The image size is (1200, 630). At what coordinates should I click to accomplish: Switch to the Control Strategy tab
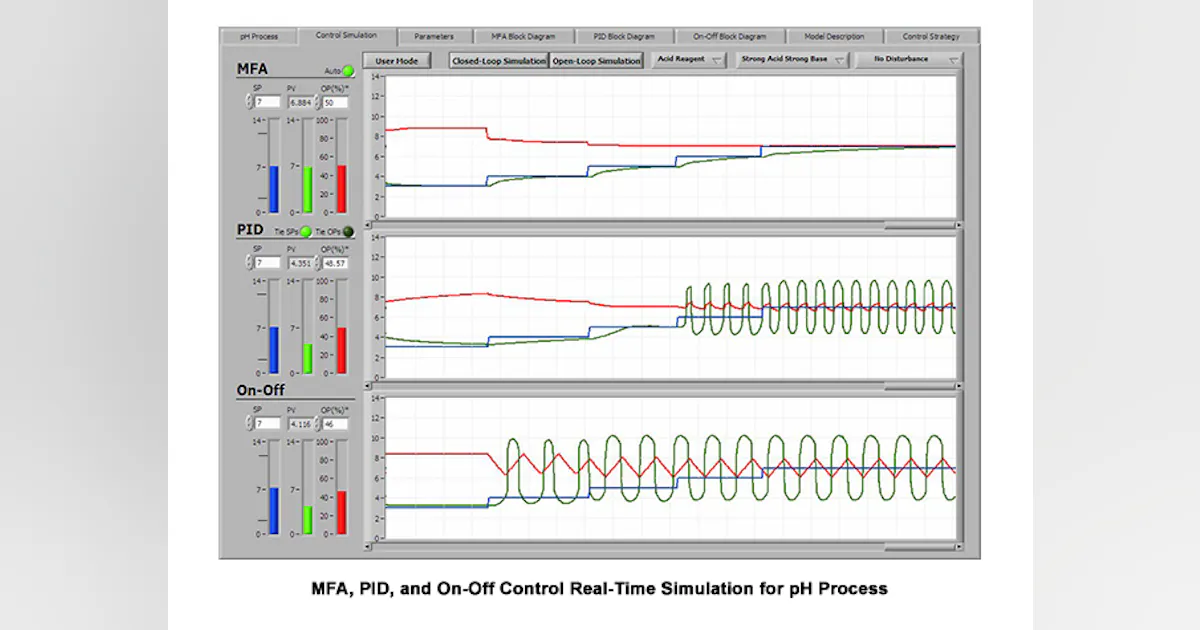(930, 37)
